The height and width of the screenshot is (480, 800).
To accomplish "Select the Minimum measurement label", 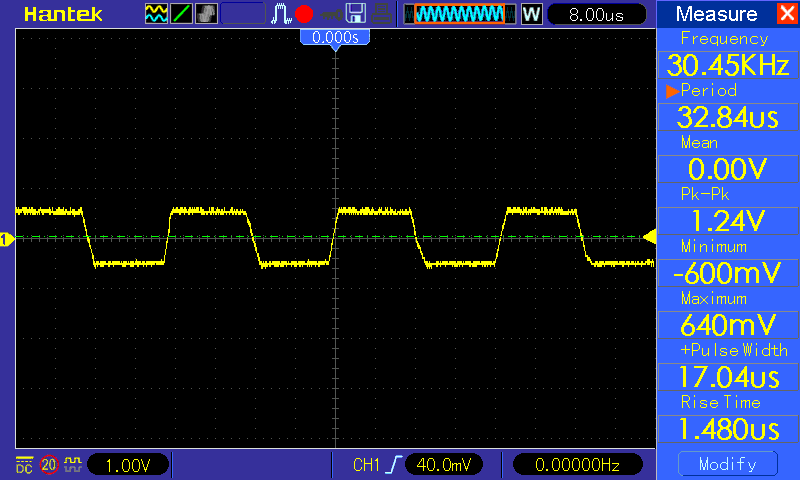I will click(714, 247).
